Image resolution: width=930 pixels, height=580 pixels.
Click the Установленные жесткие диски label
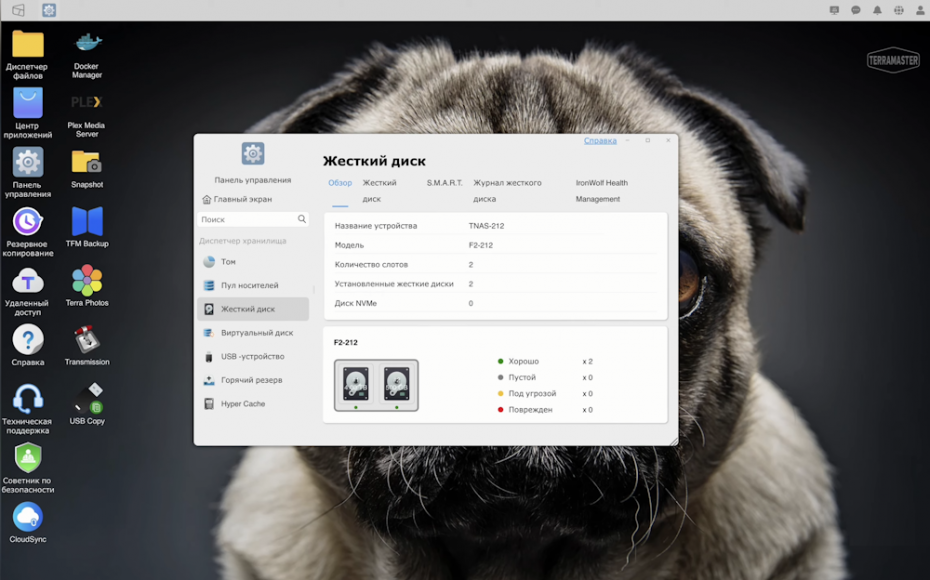click(394, 284)
